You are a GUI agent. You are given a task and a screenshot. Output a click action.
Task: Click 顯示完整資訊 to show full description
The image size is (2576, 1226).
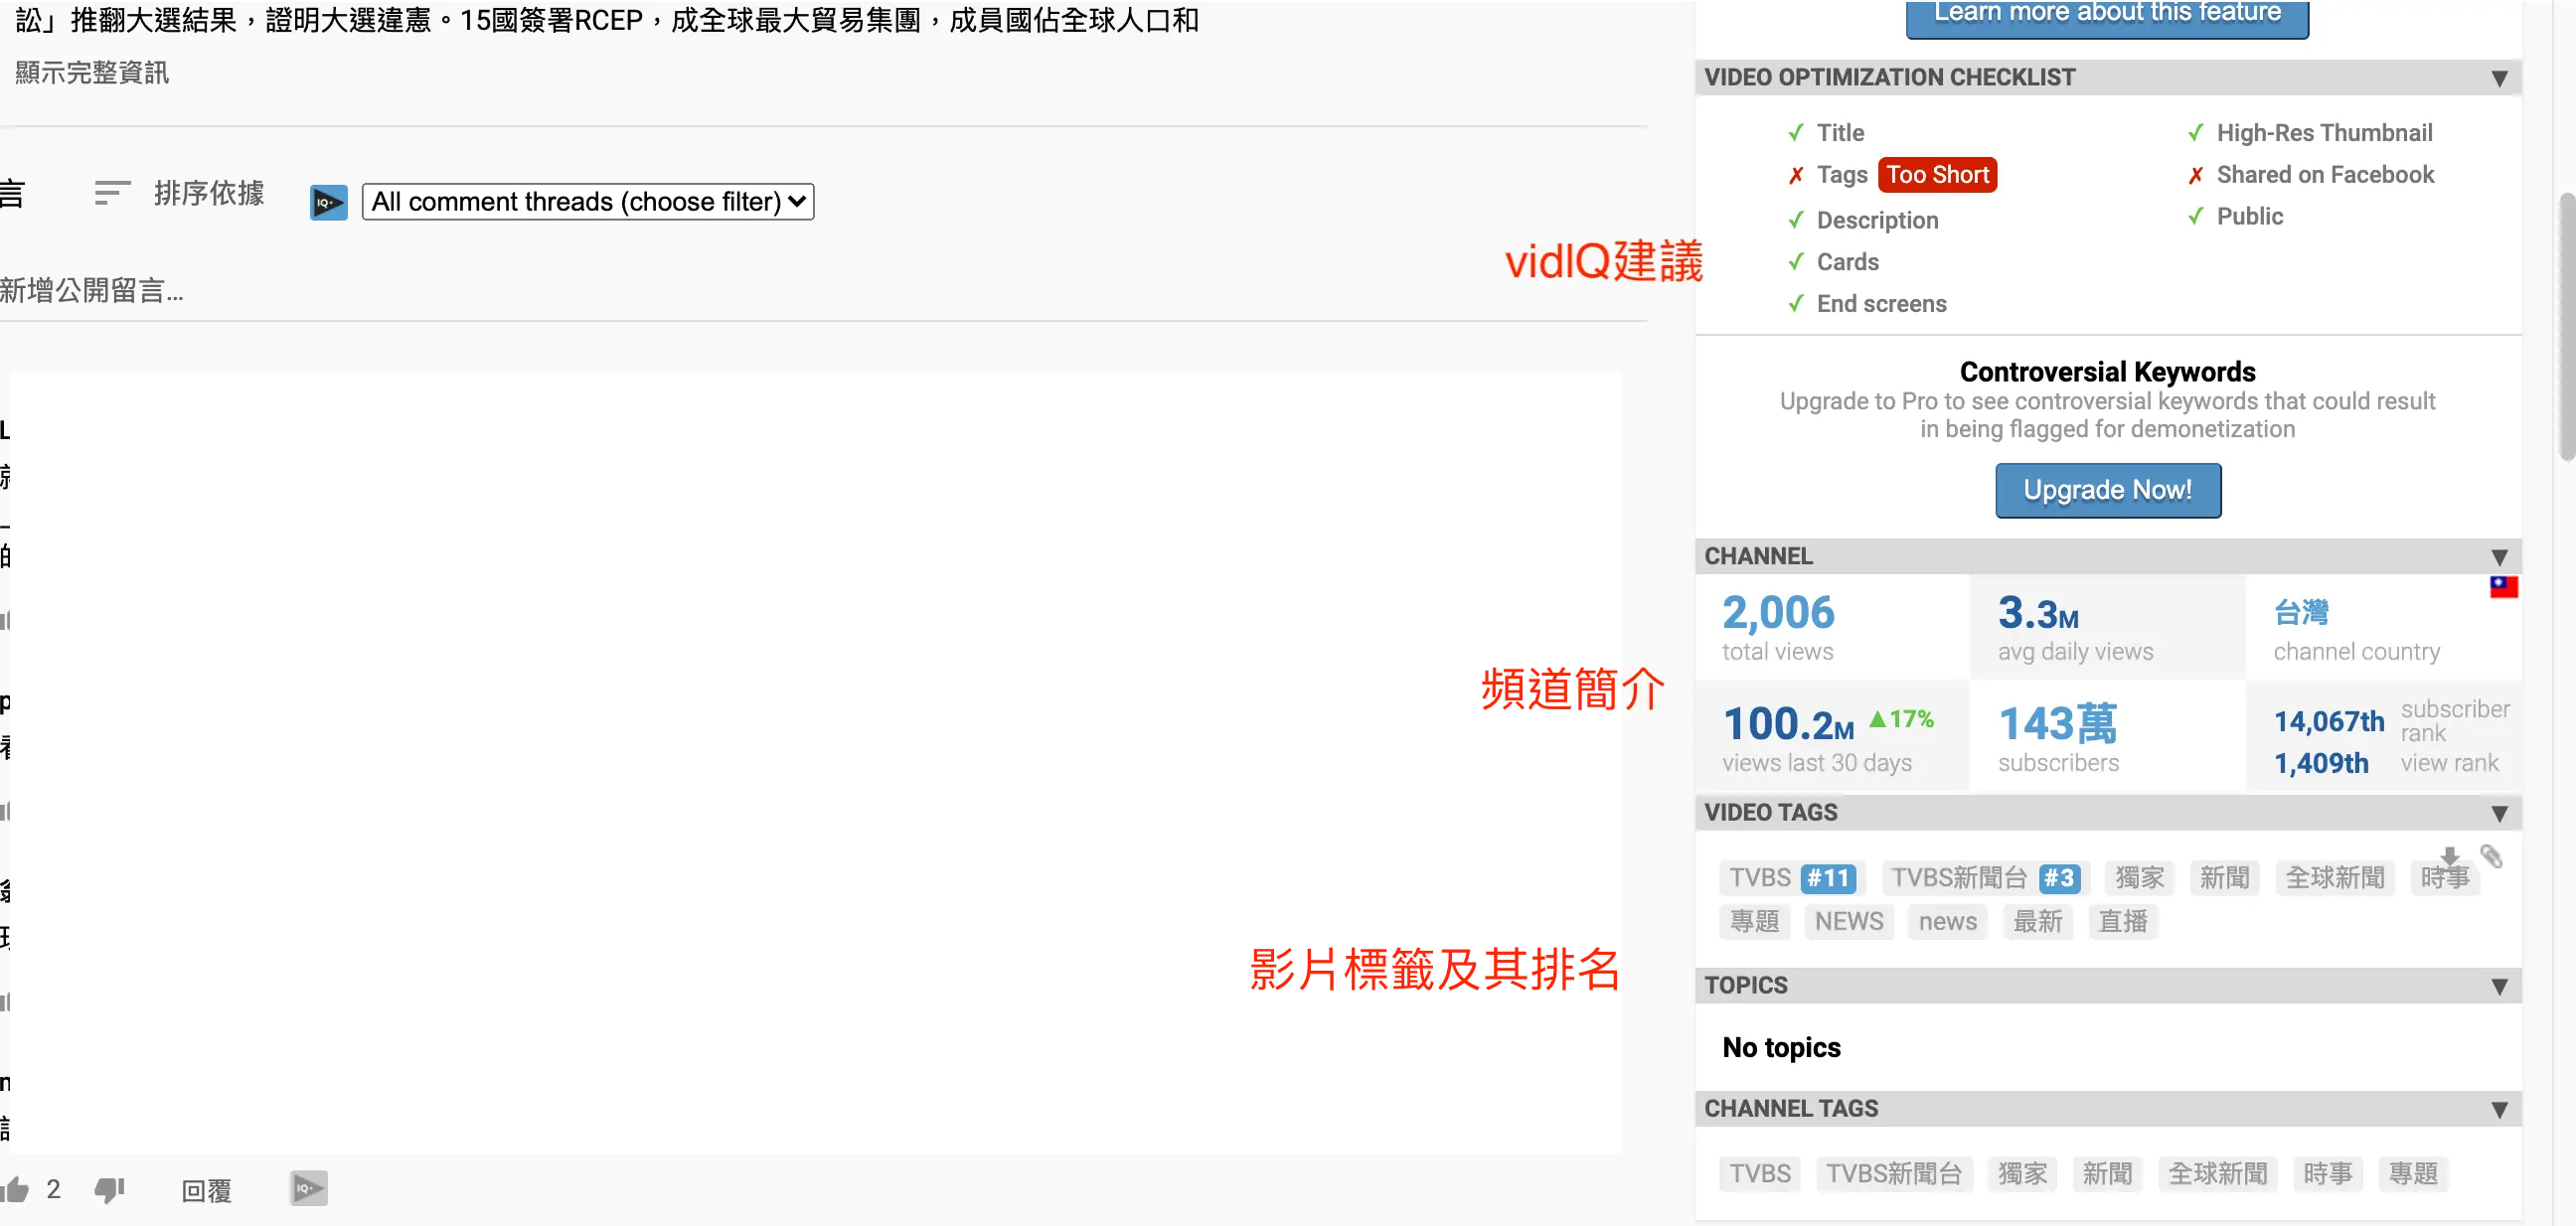point(92,73)
